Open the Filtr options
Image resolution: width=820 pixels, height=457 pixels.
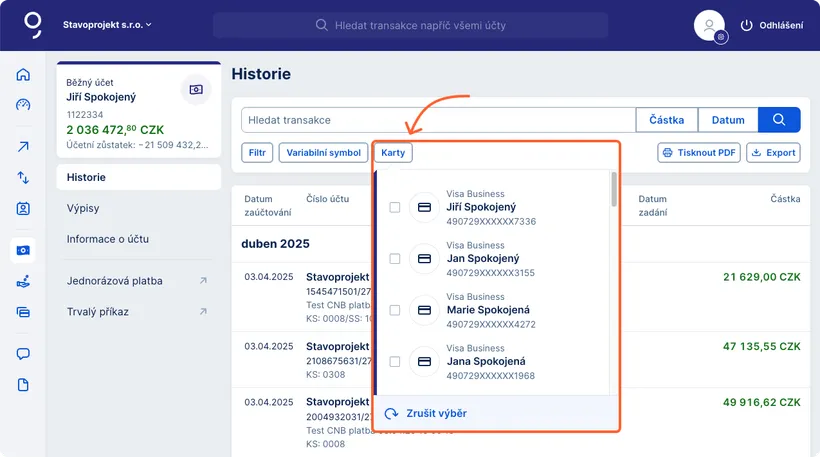[x=257, y=153]
